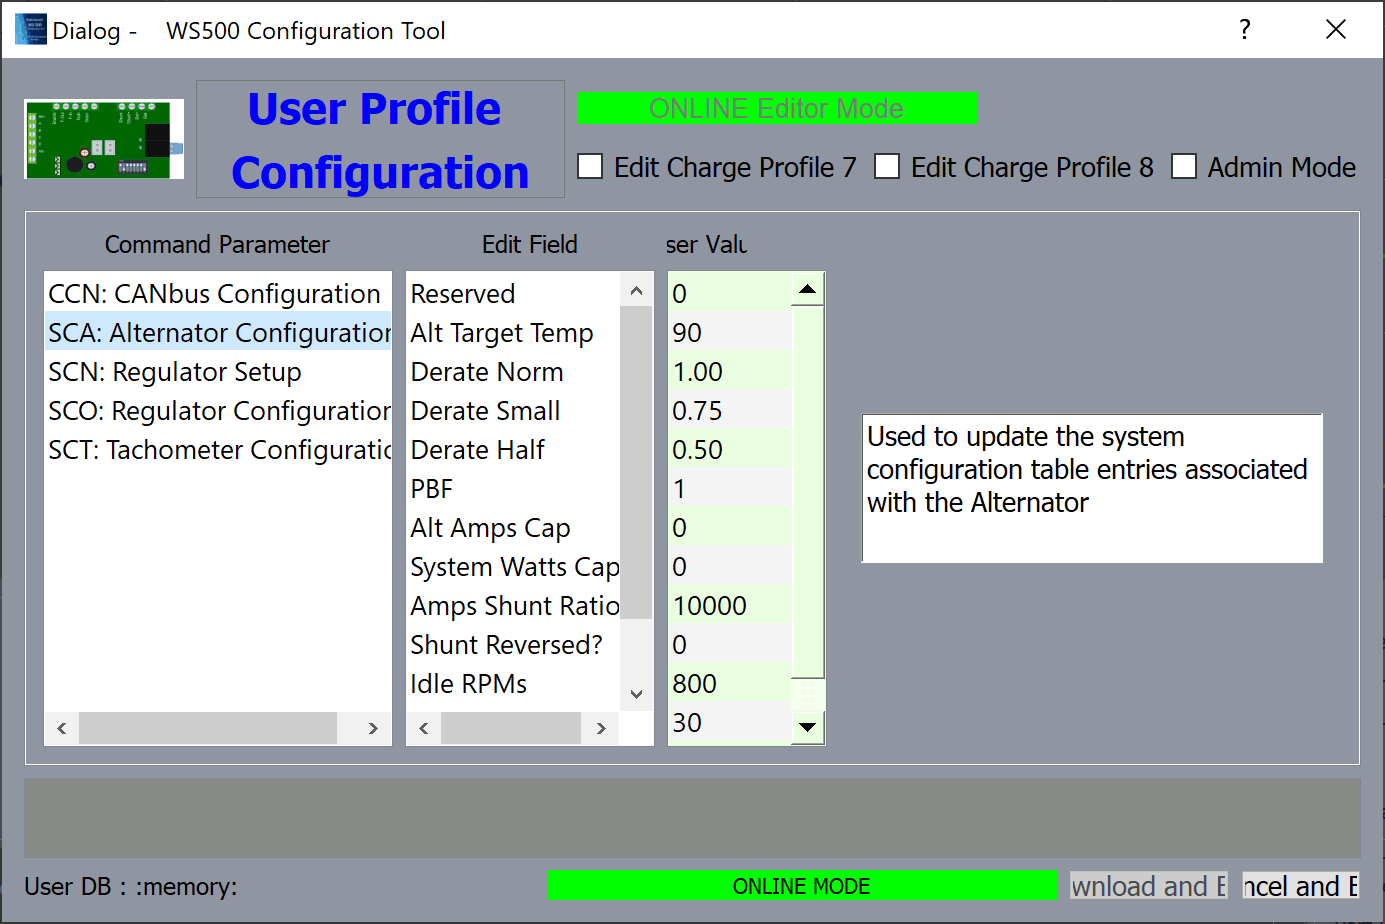Viewport: 1385px width, 924px height.
Task: Close the WS500 Configuration Tool dialog
Action: pyautogui.click(x=1336, y=29)
